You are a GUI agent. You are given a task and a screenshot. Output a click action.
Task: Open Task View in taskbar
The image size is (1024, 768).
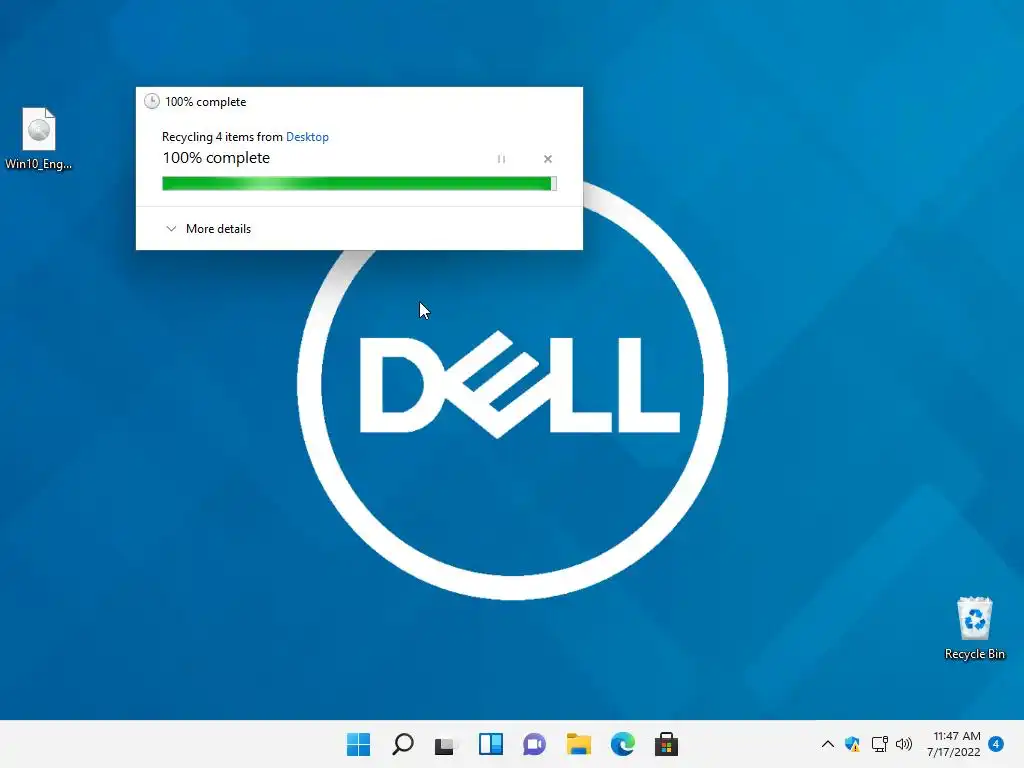click(447, 744)
